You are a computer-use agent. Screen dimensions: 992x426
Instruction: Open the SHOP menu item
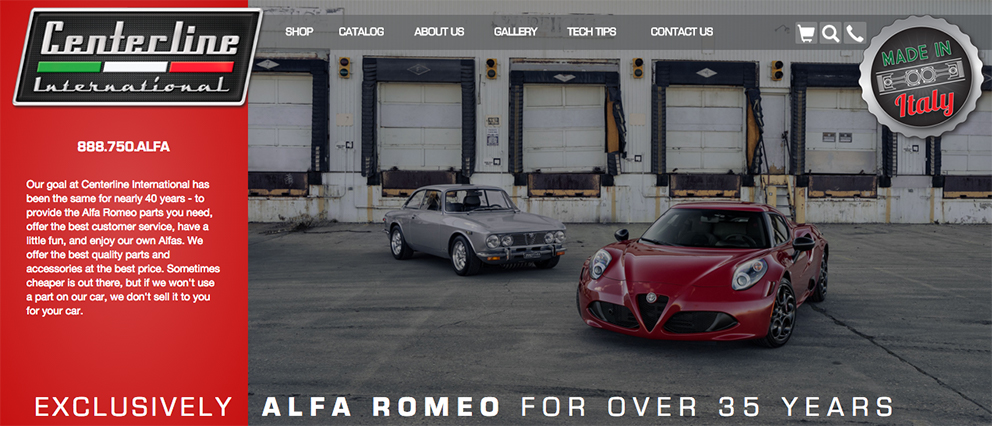pyautogui.click(x=299, y=32)
